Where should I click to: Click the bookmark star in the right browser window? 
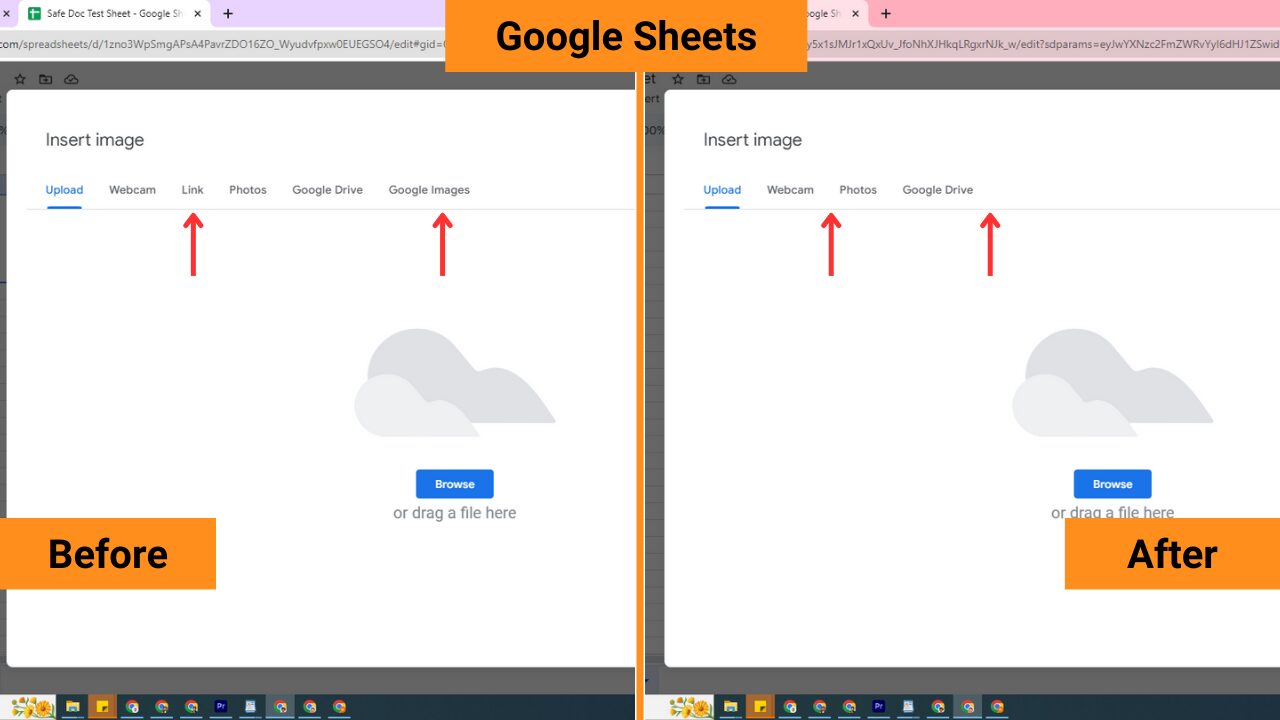pos(679,78)
